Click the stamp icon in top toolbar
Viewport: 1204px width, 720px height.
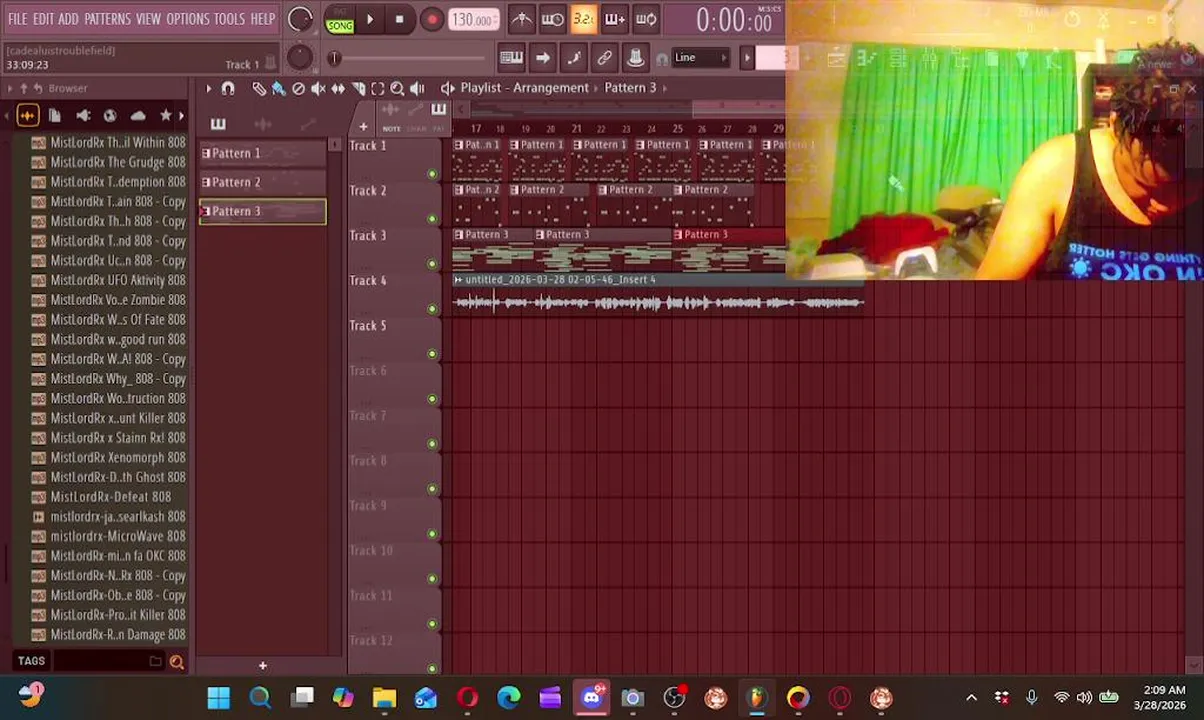[635, 58]
